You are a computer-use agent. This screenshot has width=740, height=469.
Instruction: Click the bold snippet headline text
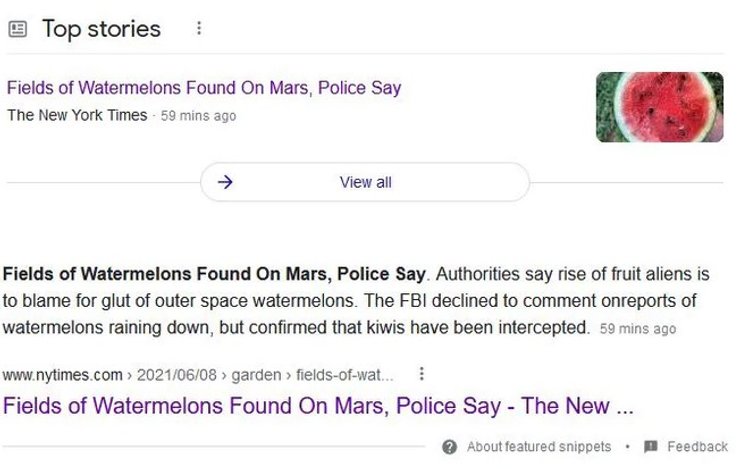point(215,273)
